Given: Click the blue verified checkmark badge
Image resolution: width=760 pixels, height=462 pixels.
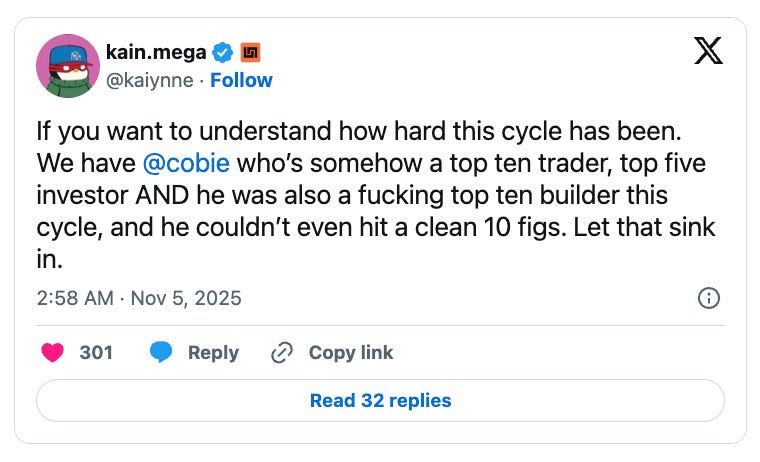Looking at the screenshot, I should click(222, 52).
